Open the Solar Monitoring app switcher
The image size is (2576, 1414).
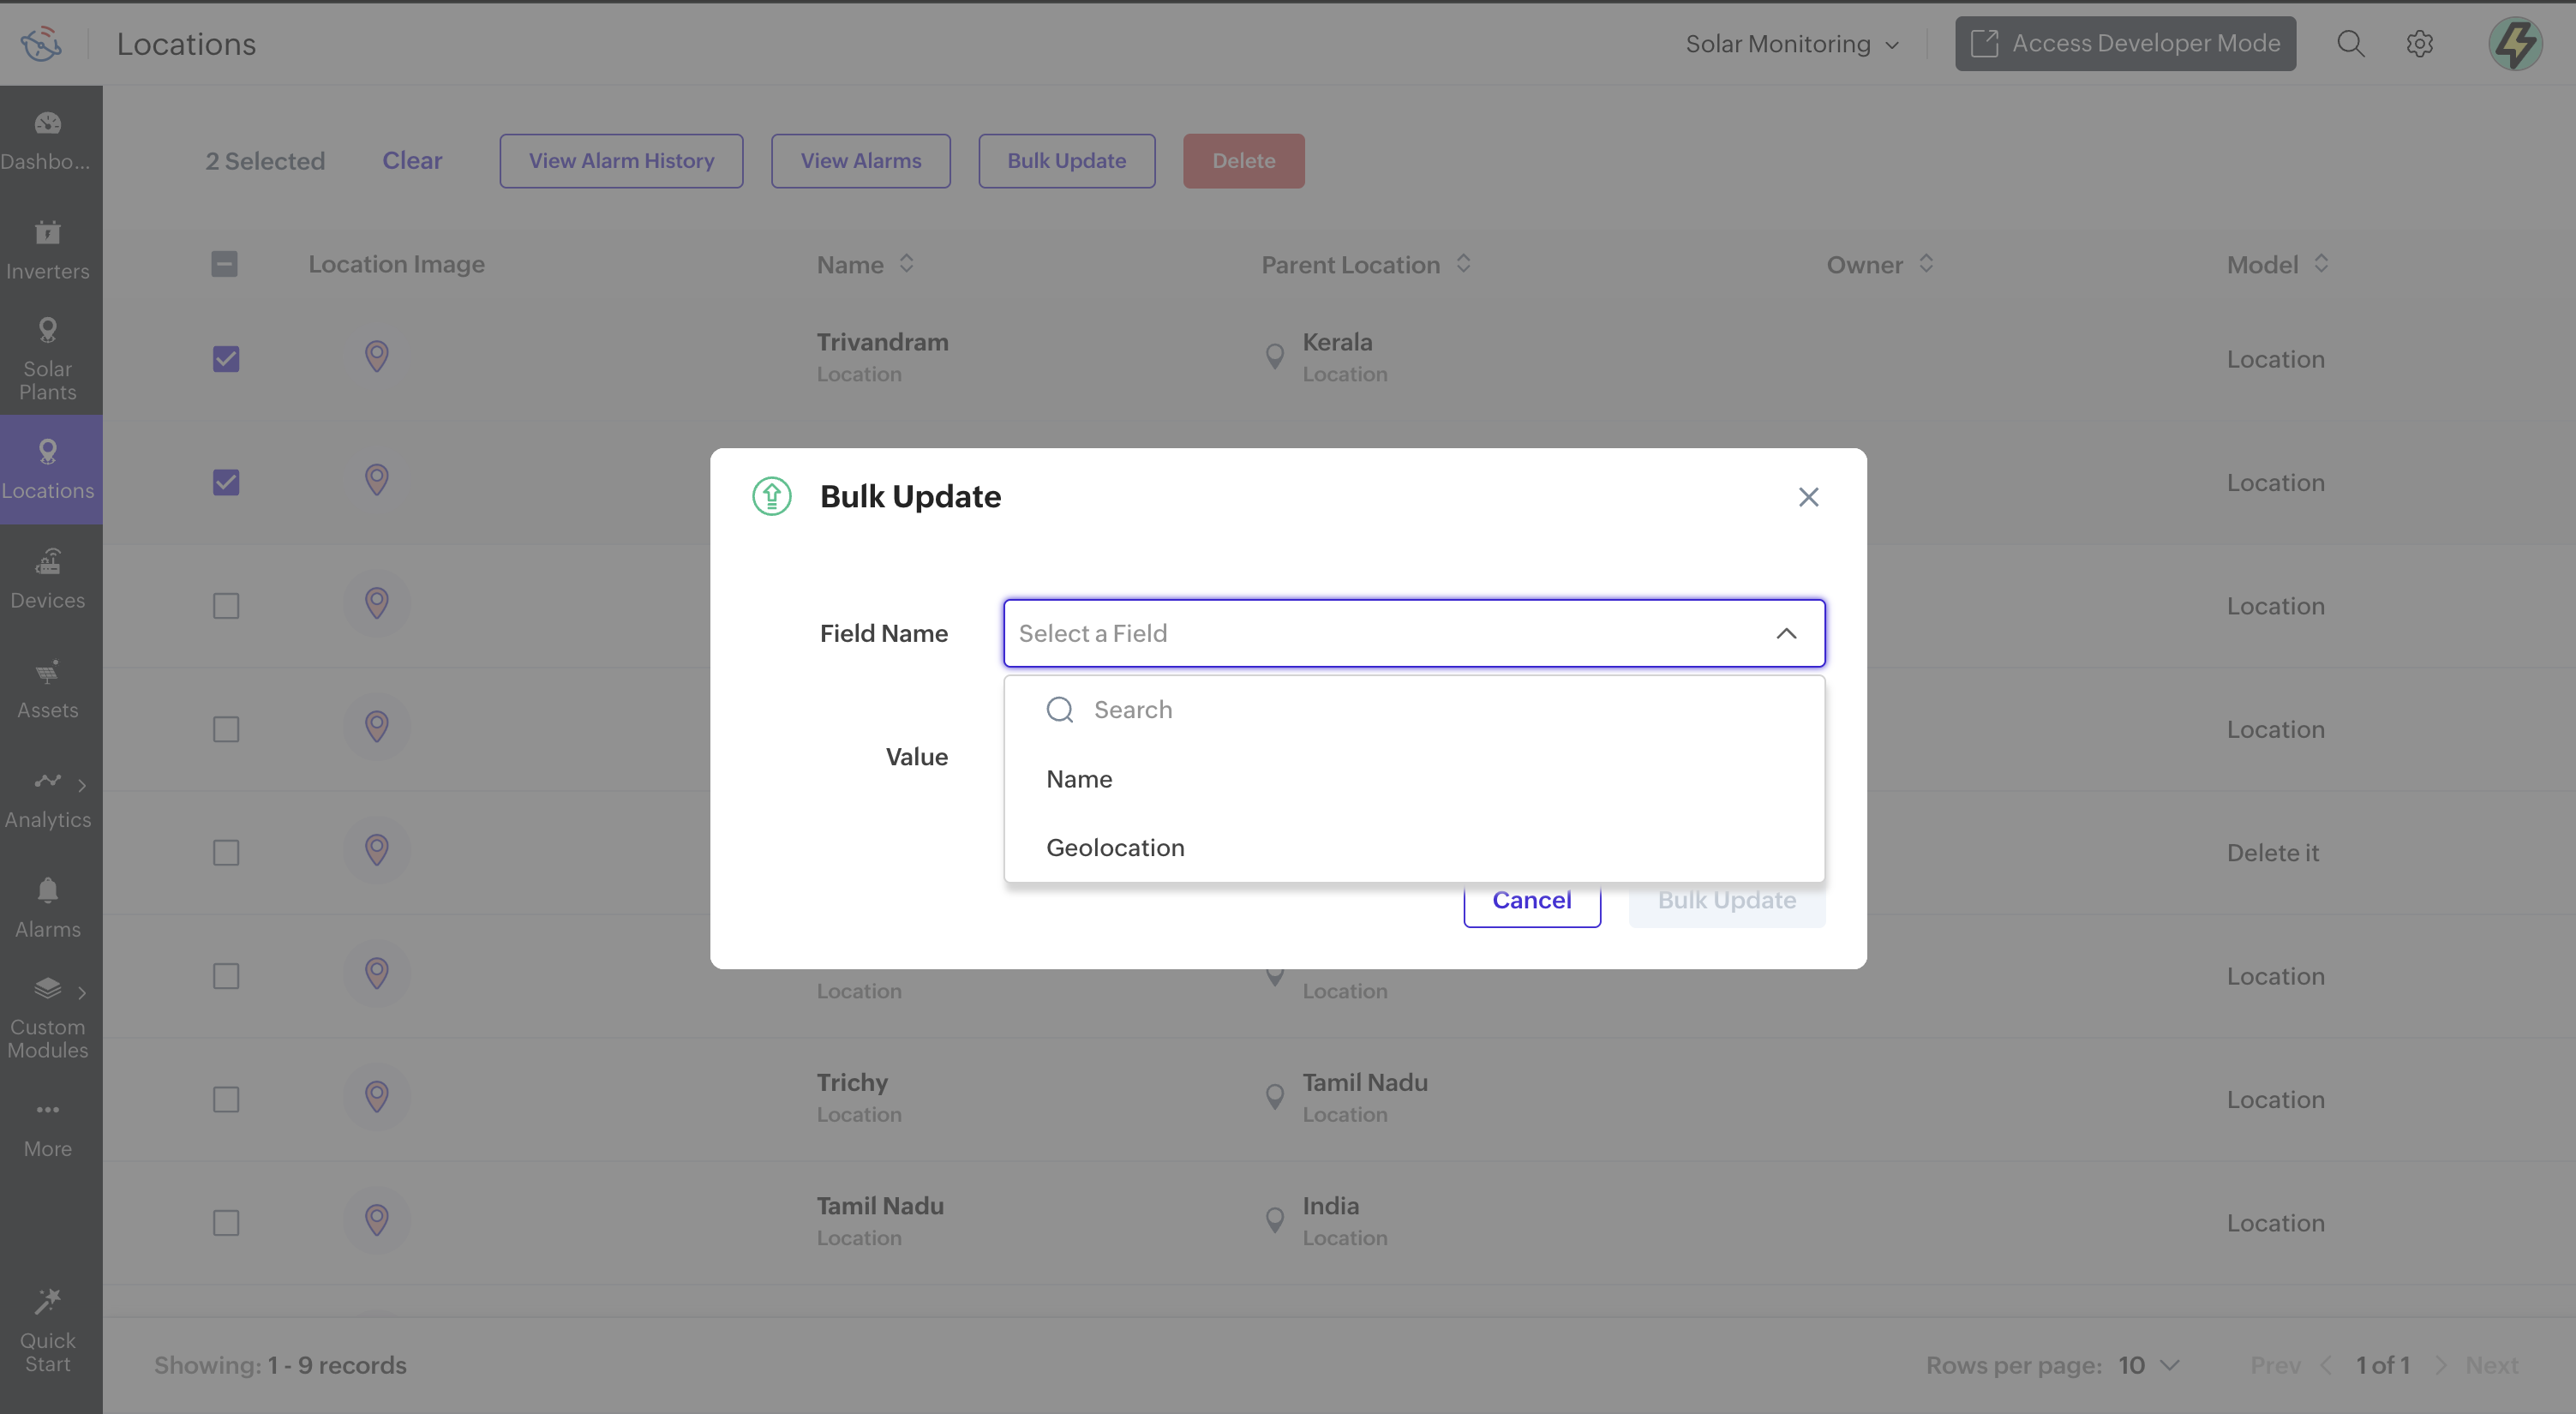click(x=1791, y=44)
